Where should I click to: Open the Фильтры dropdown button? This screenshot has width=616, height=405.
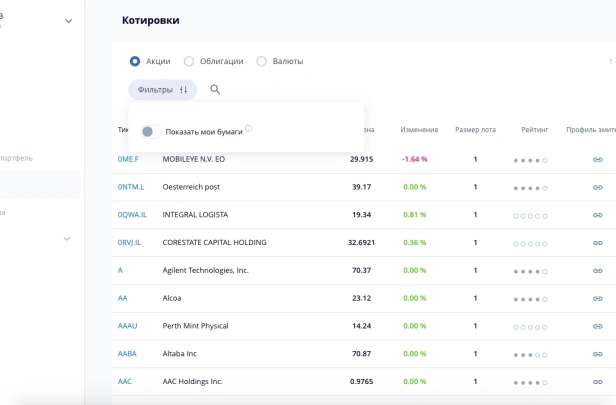pos(162,90)
